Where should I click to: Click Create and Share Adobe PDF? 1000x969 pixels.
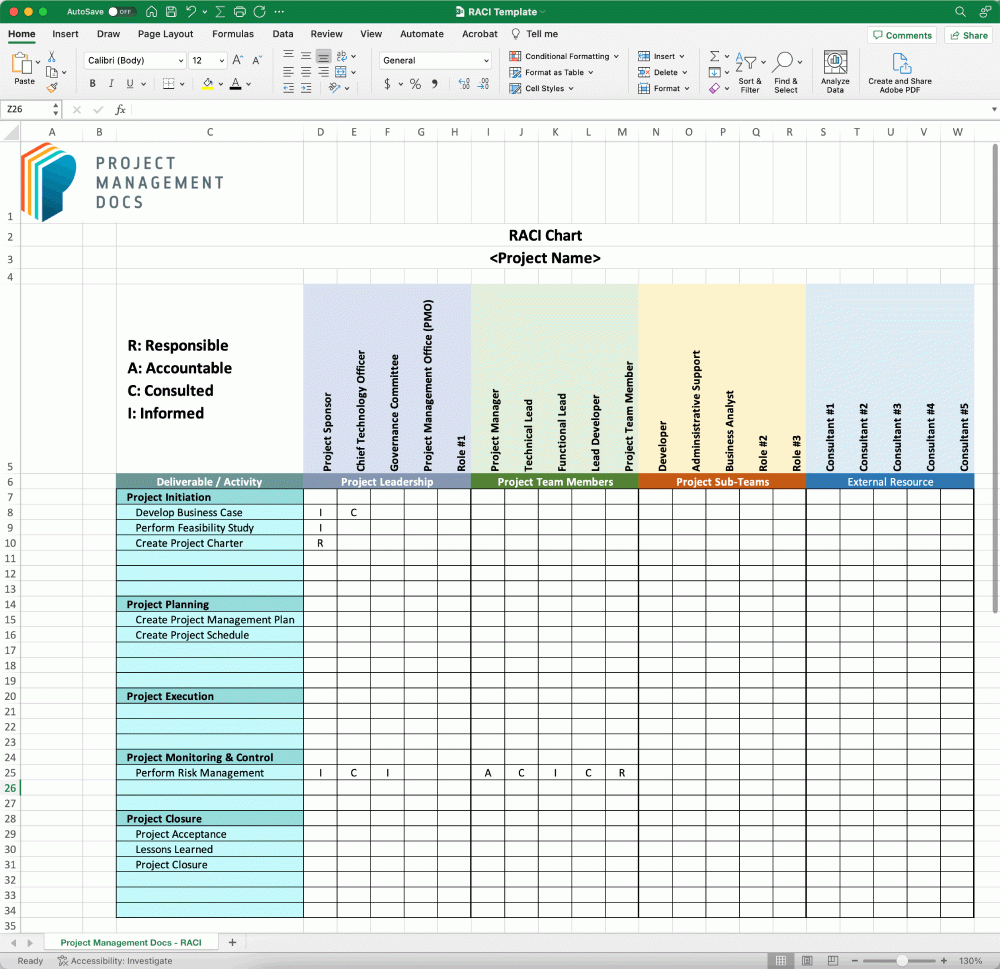pos(899,70)
